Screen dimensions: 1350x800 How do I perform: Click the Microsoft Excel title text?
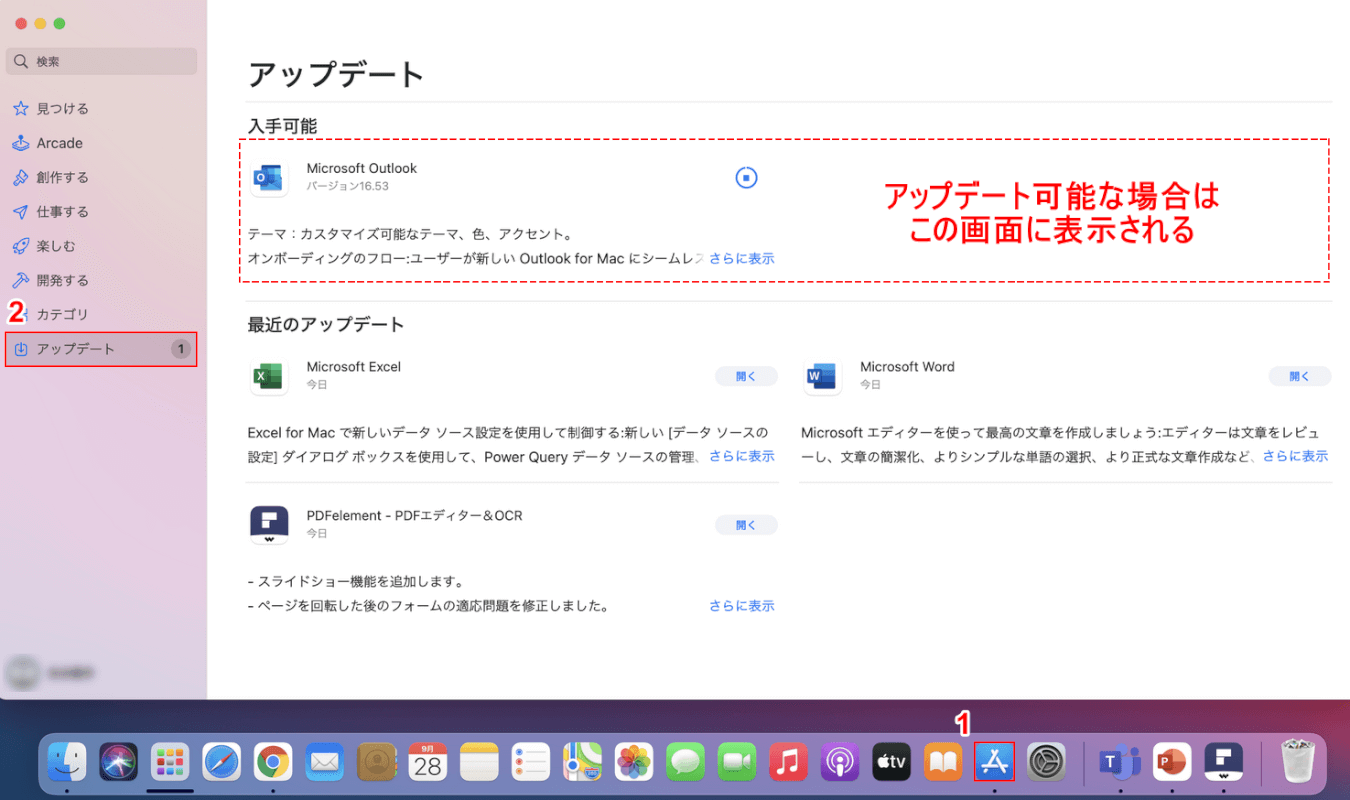click(353, 367)
